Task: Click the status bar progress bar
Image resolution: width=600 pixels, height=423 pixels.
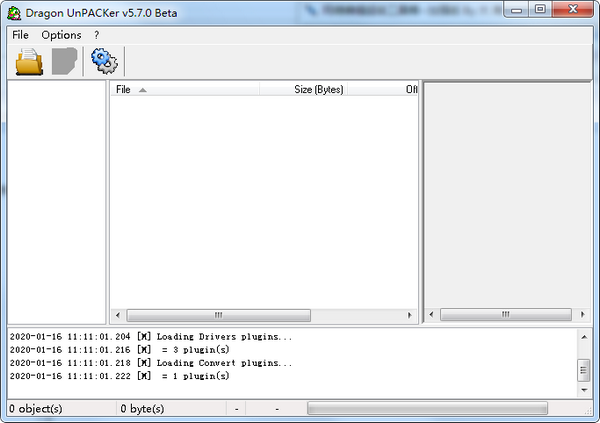Action: 427,408
